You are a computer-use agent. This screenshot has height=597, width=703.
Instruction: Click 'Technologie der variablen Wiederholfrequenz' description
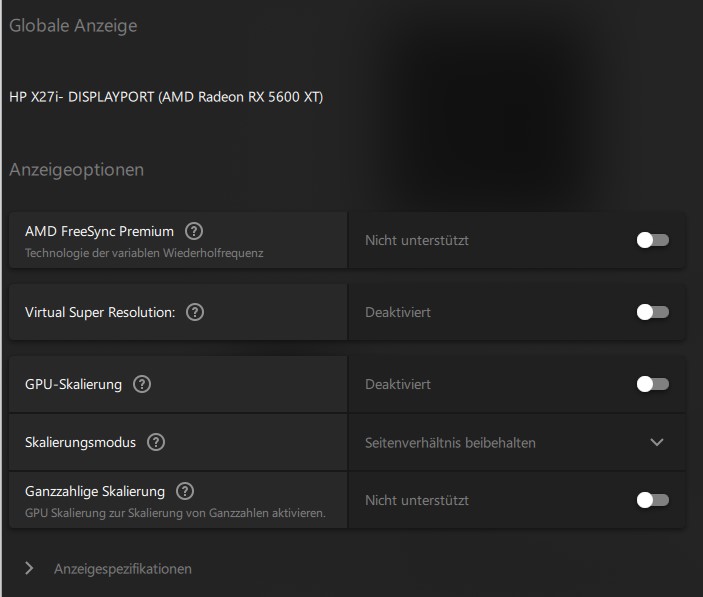(x=144, y=253)
